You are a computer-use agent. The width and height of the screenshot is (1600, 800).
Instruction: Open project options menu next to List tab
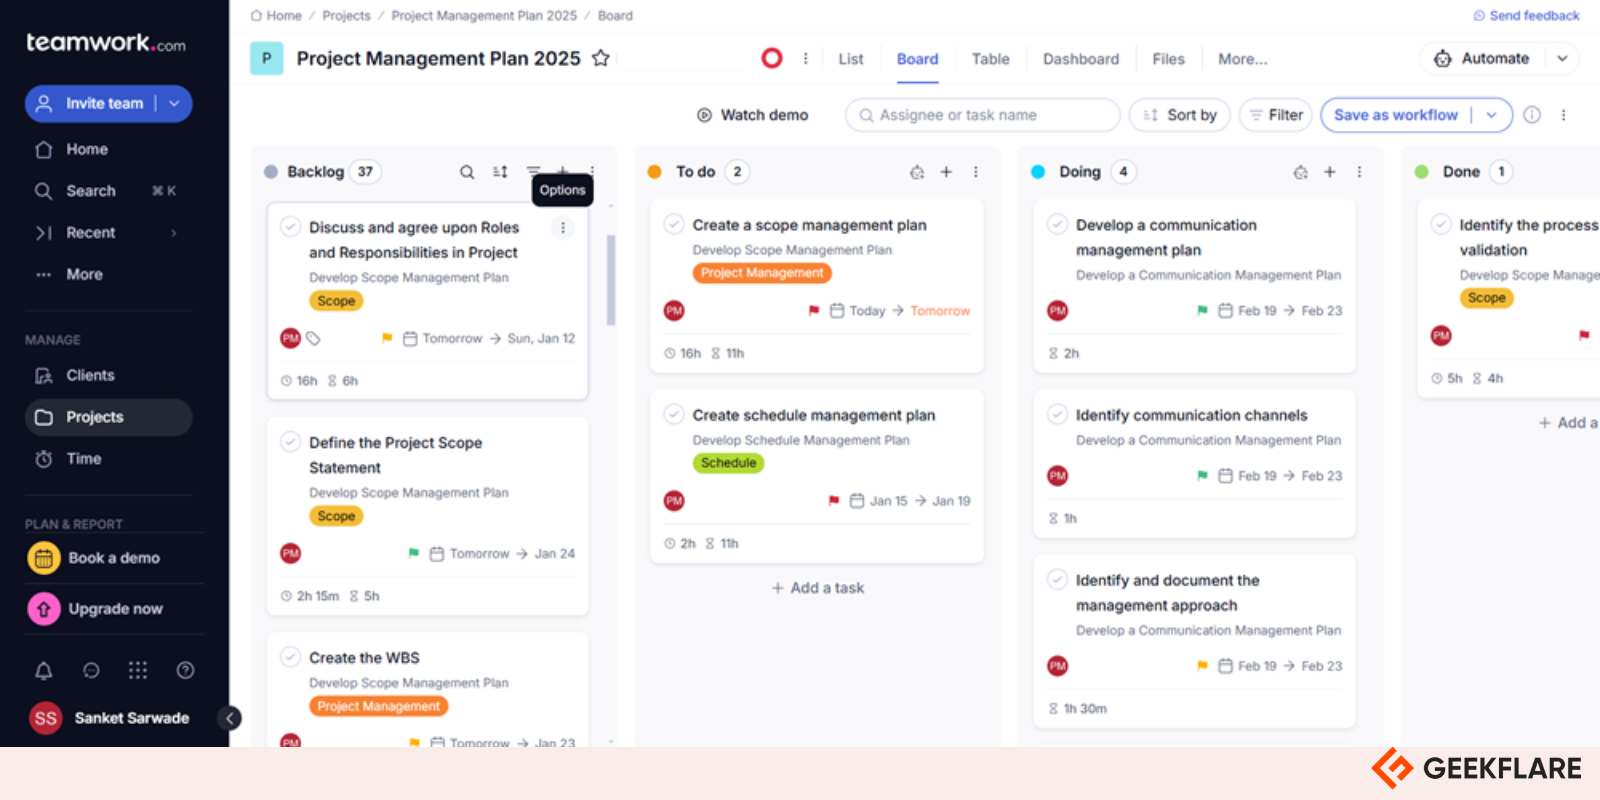click(x=805, y=58)
